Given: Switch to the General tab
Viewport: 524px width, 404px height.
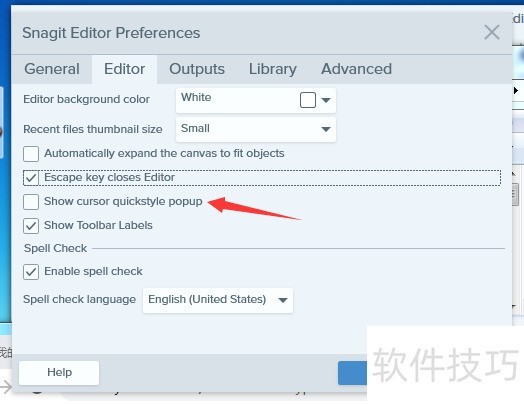Looking at the screenshot, I should tap(52, 69).
